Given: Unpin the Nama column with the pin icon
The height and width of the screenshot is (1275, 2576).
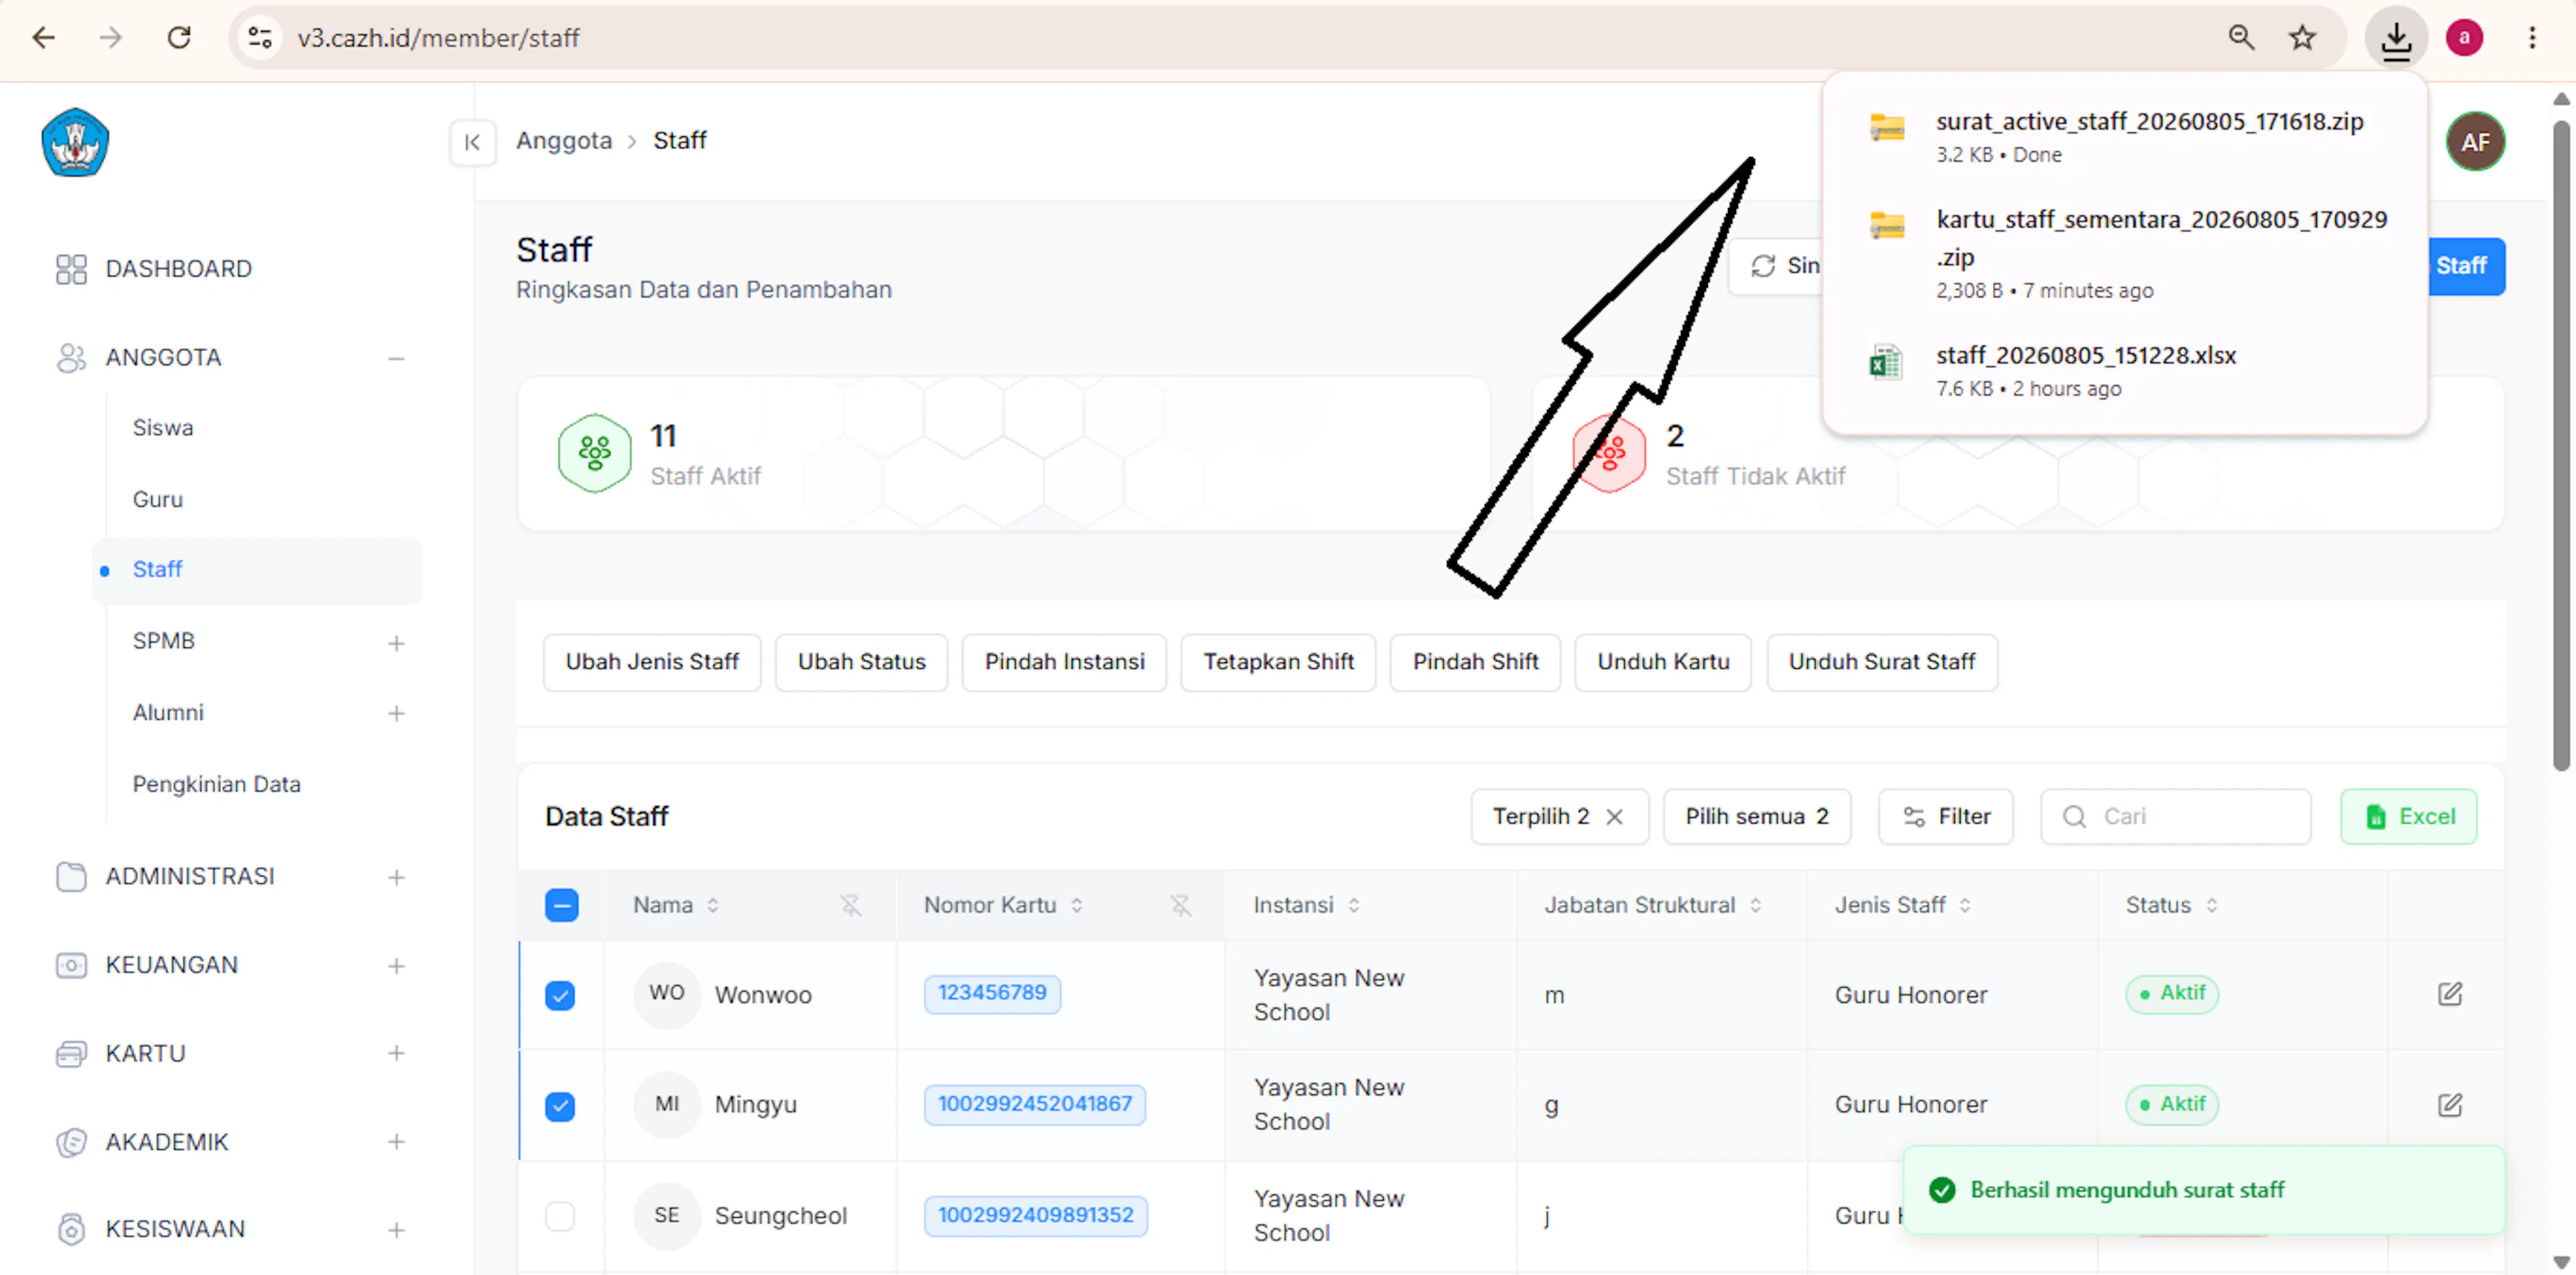Looking at the screenshot, I should 850,905.
